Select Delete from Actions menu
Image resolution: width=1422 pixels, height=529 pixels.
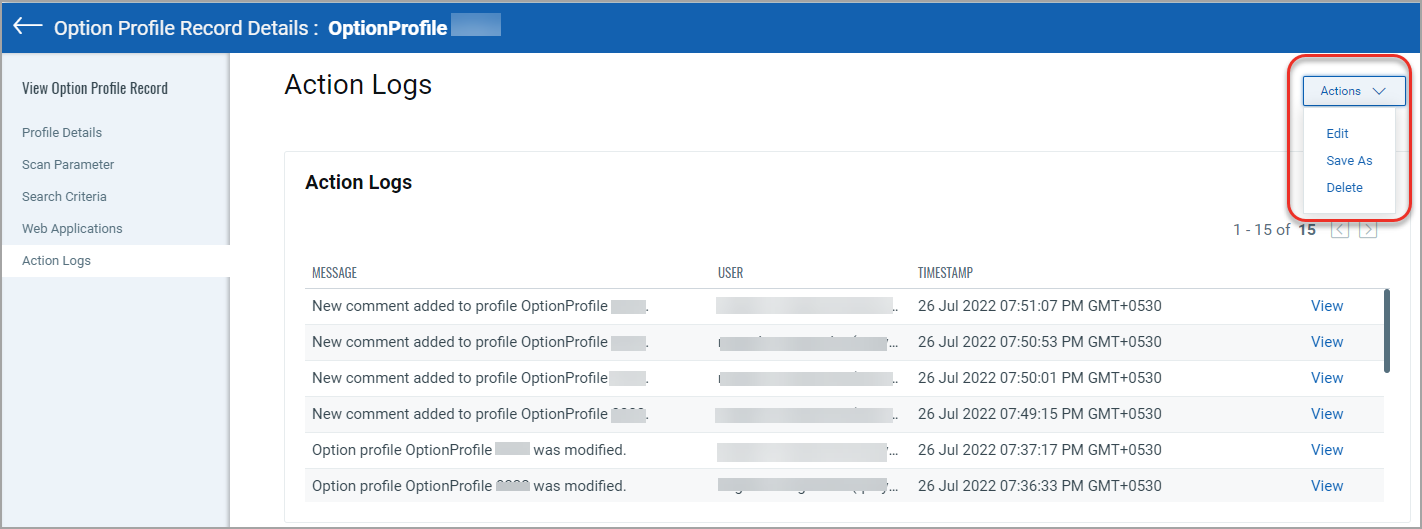point(1344,188)
